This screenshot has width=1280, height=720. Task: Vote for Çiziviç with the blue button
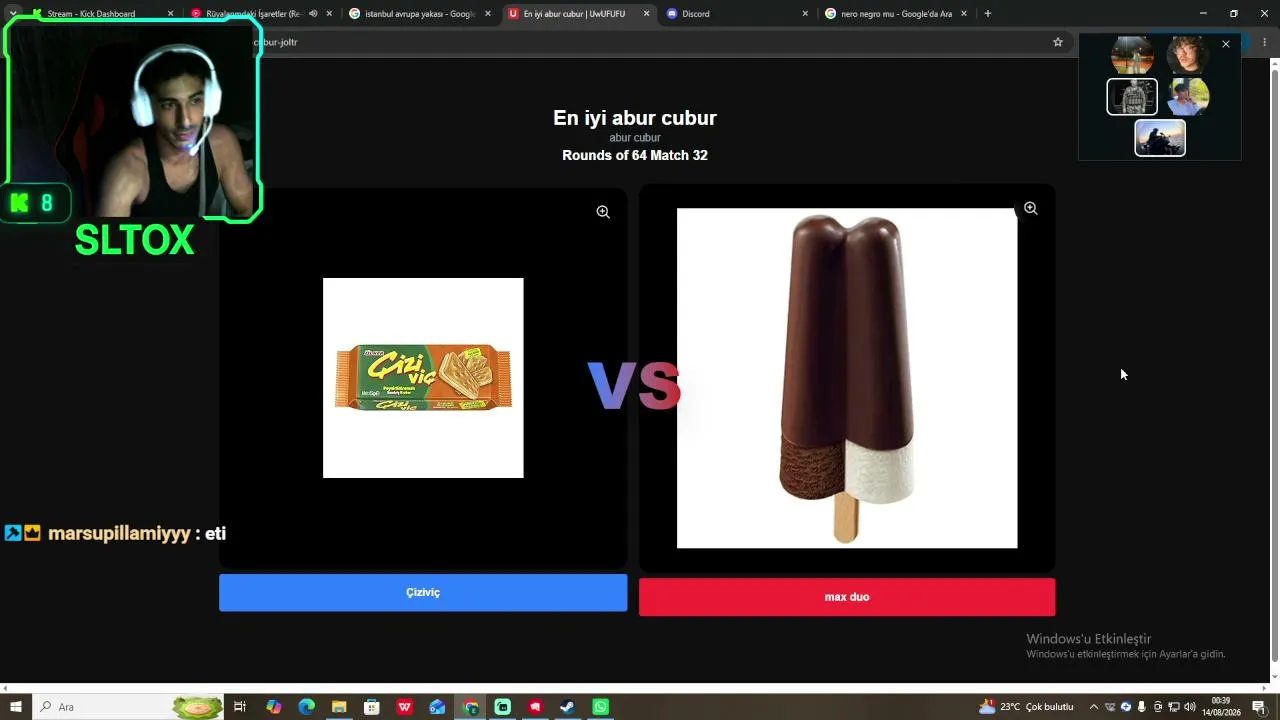423,592
